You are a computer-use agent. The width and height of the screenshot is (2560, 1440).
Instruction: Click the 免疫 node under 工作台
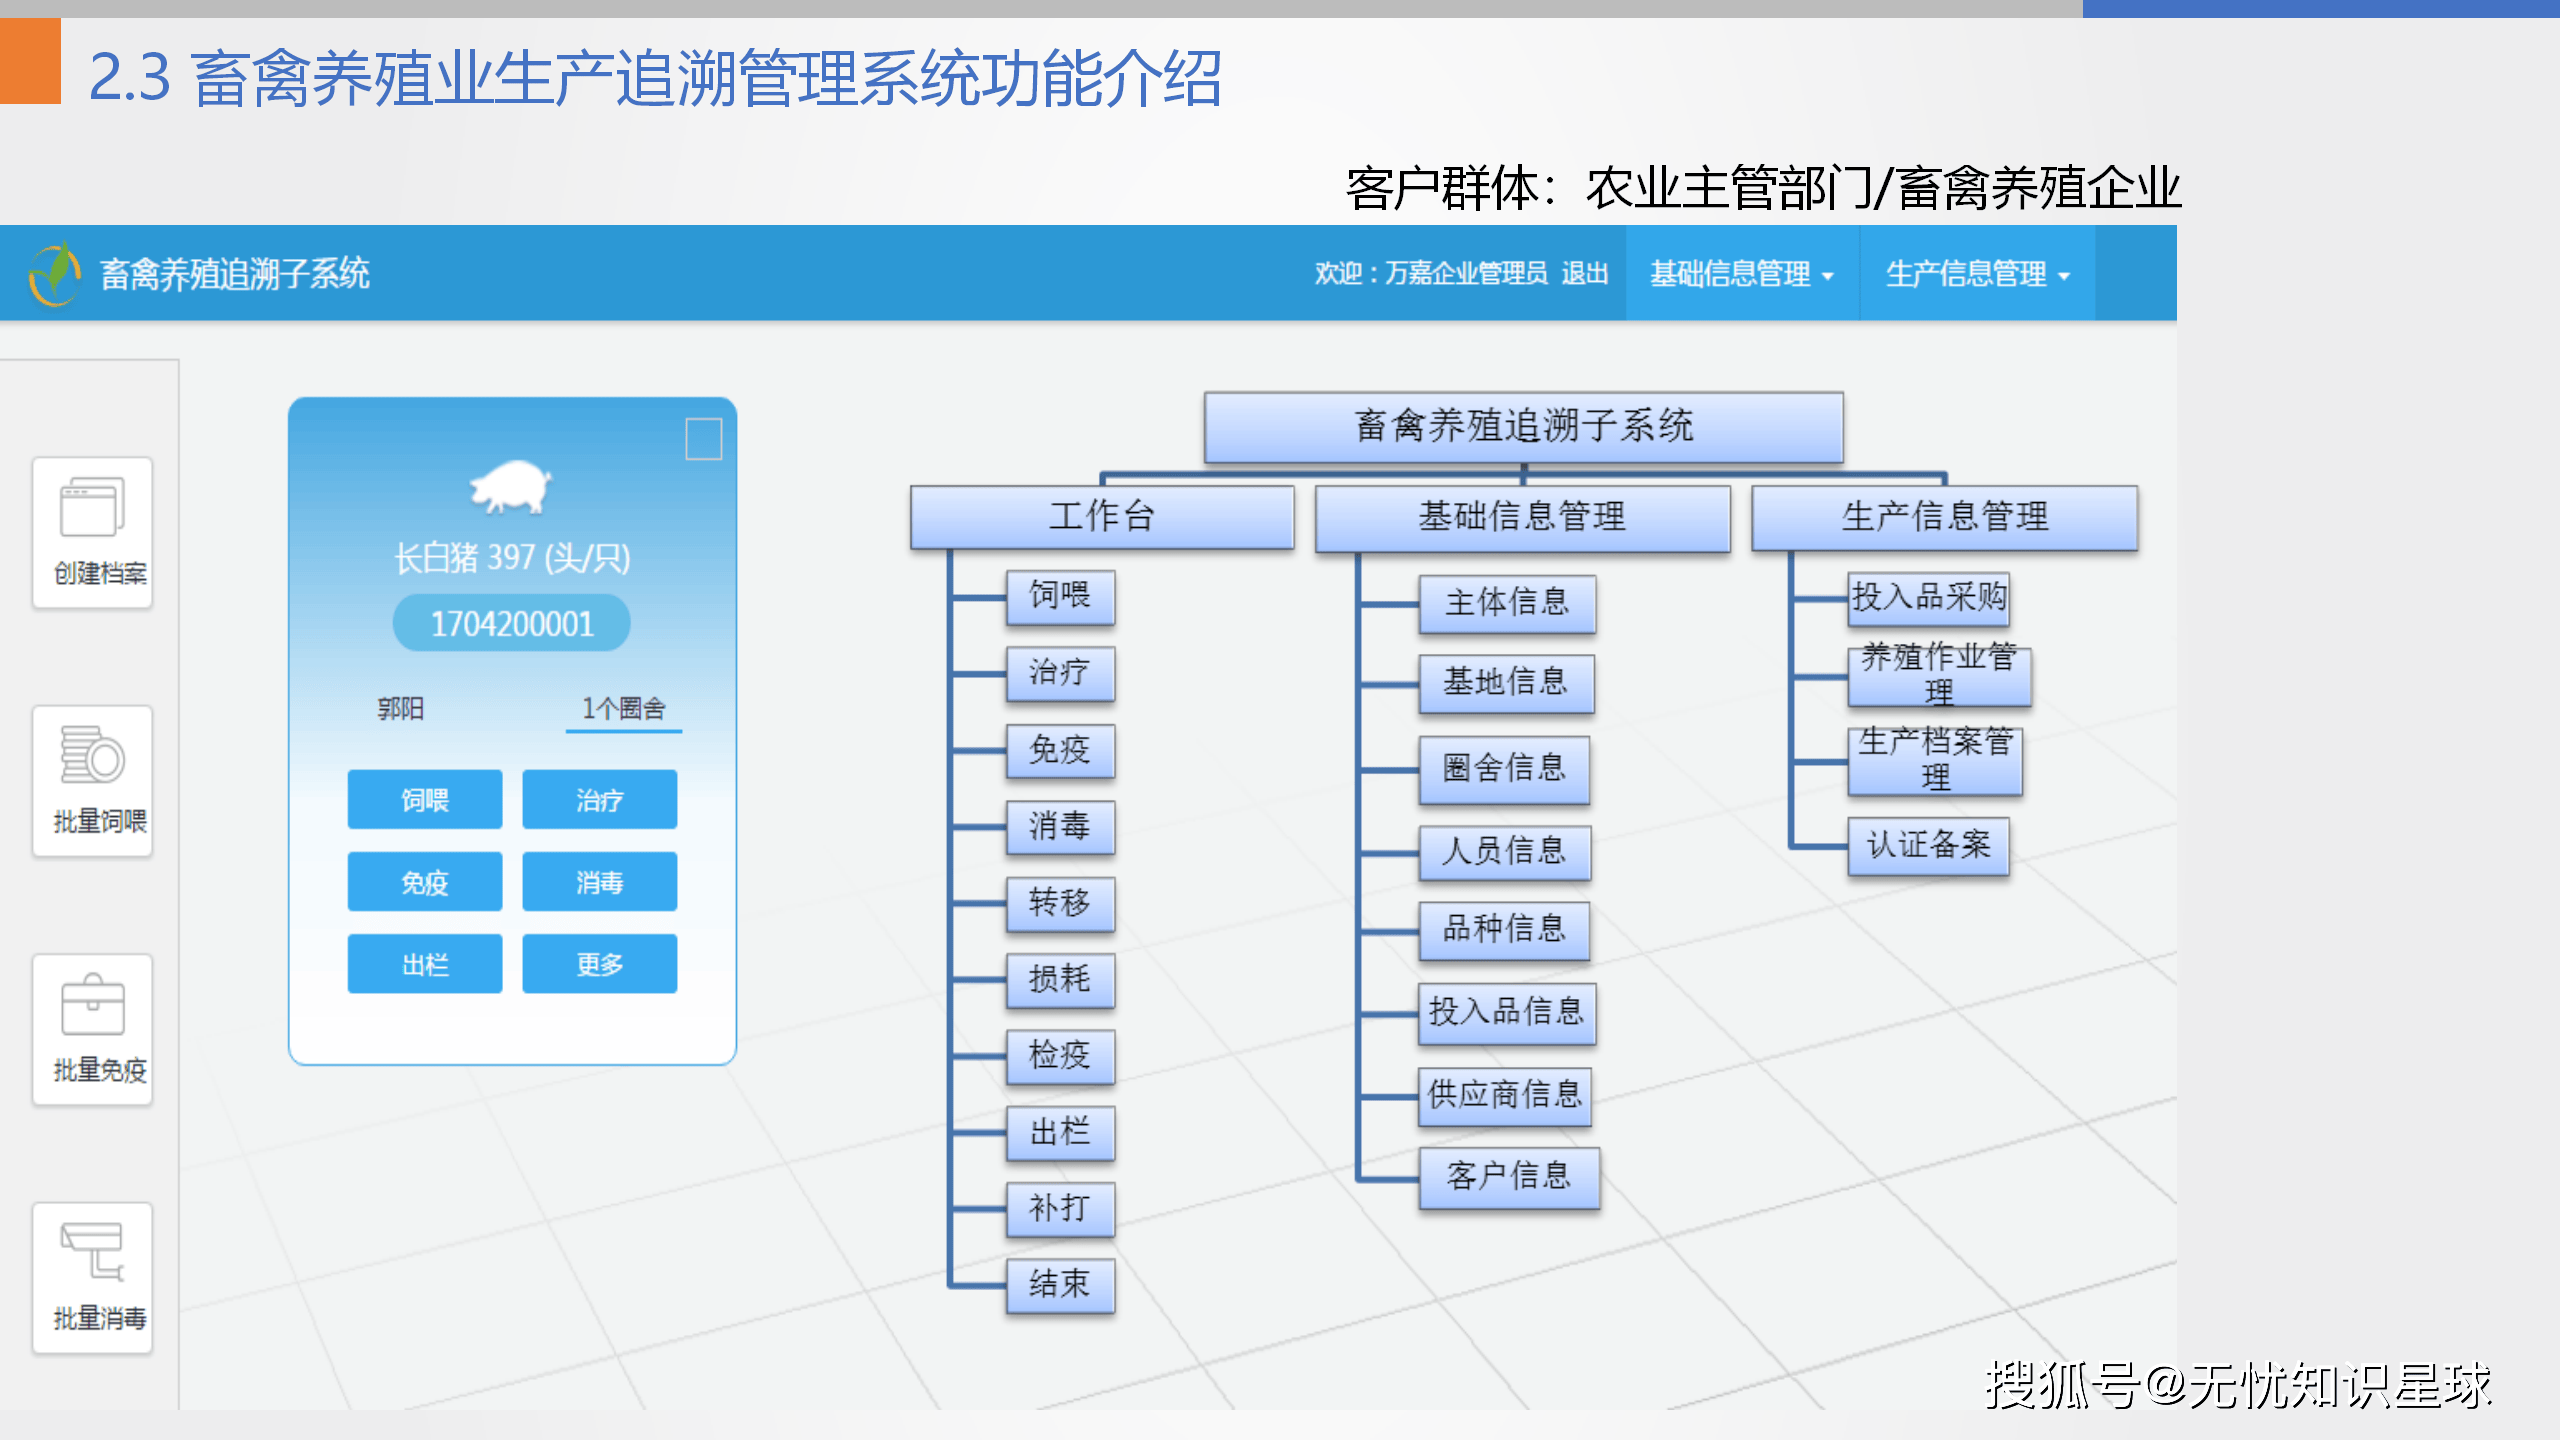1060,750
